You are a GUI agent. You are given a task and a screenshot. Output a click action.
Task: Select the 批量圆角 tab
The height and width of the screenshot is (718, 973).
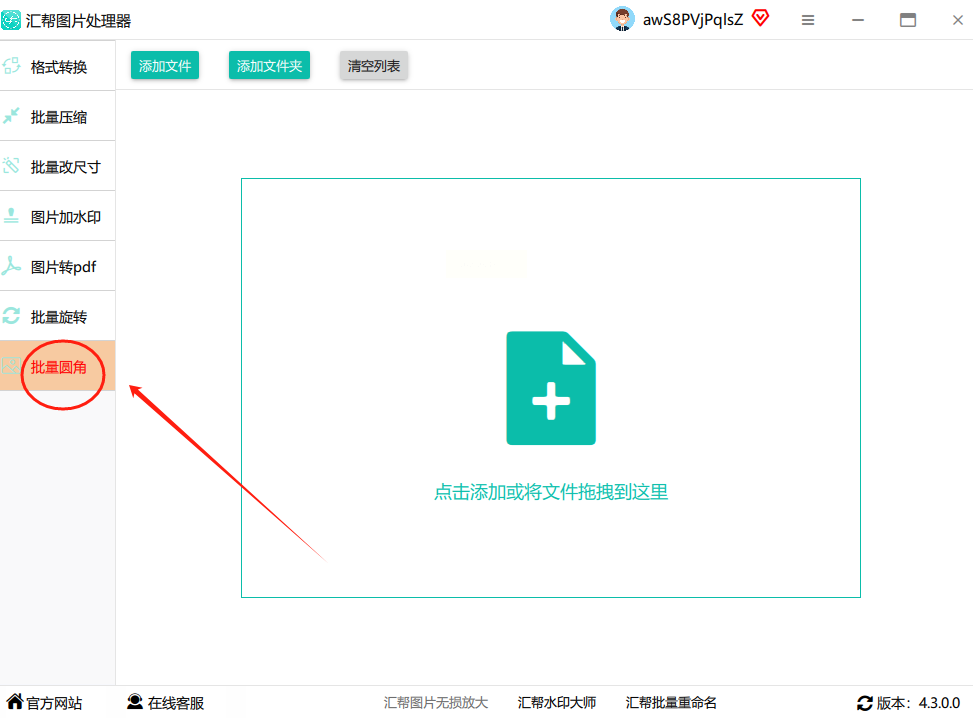[58, 366]
